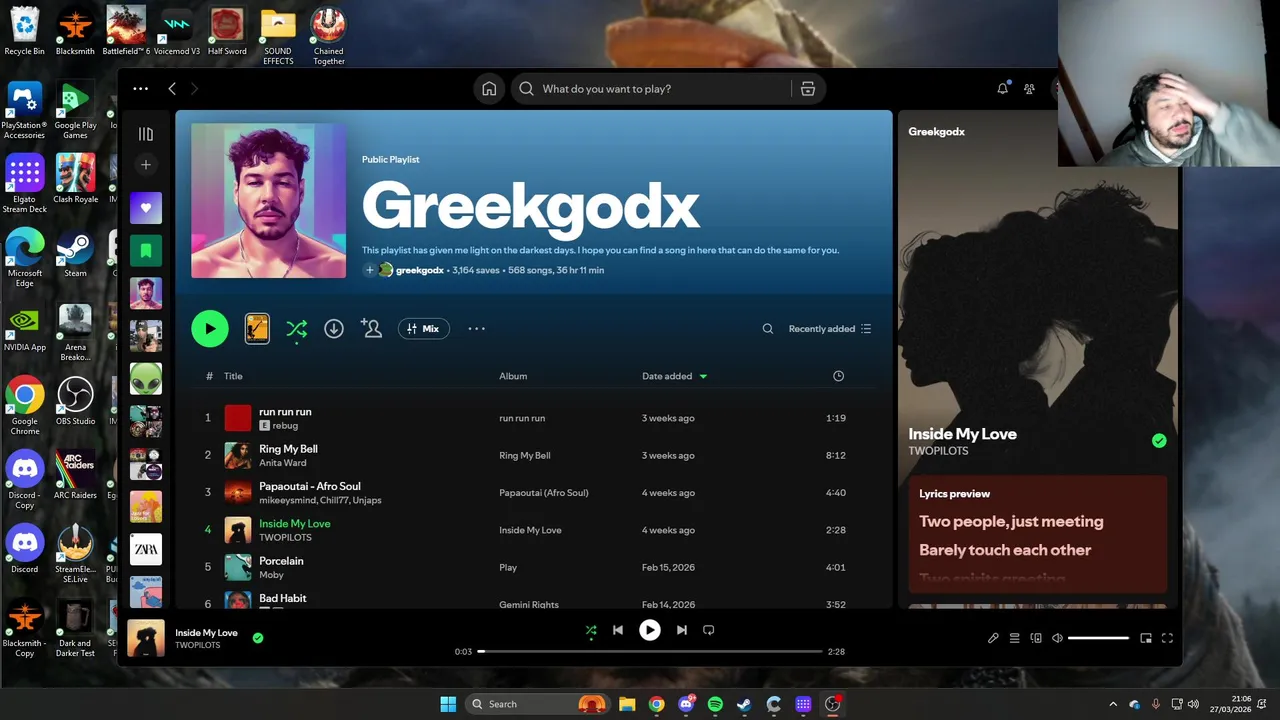Mute the Spotify volume
Screen dimensions: 1280x720
[1057, 638]
